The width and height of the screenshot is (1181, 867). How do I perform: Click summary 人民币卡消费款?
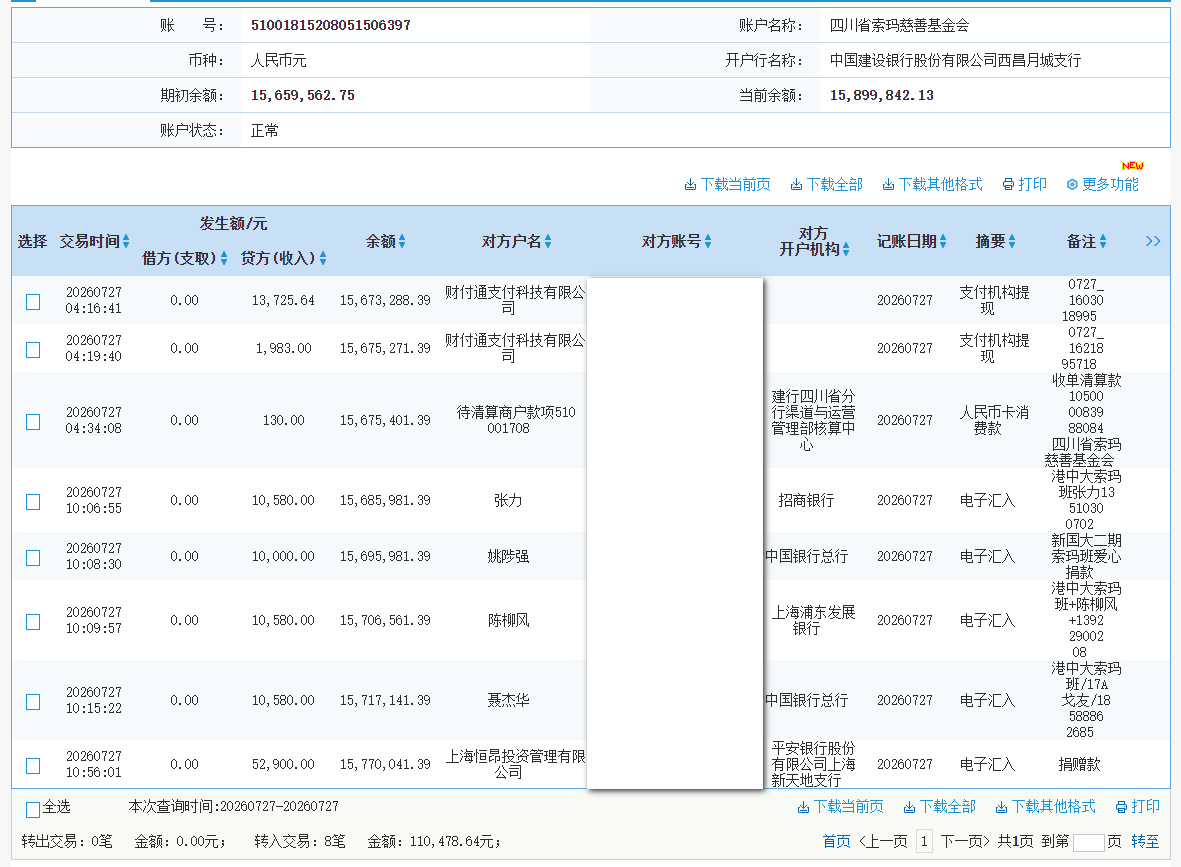[993, 420]
